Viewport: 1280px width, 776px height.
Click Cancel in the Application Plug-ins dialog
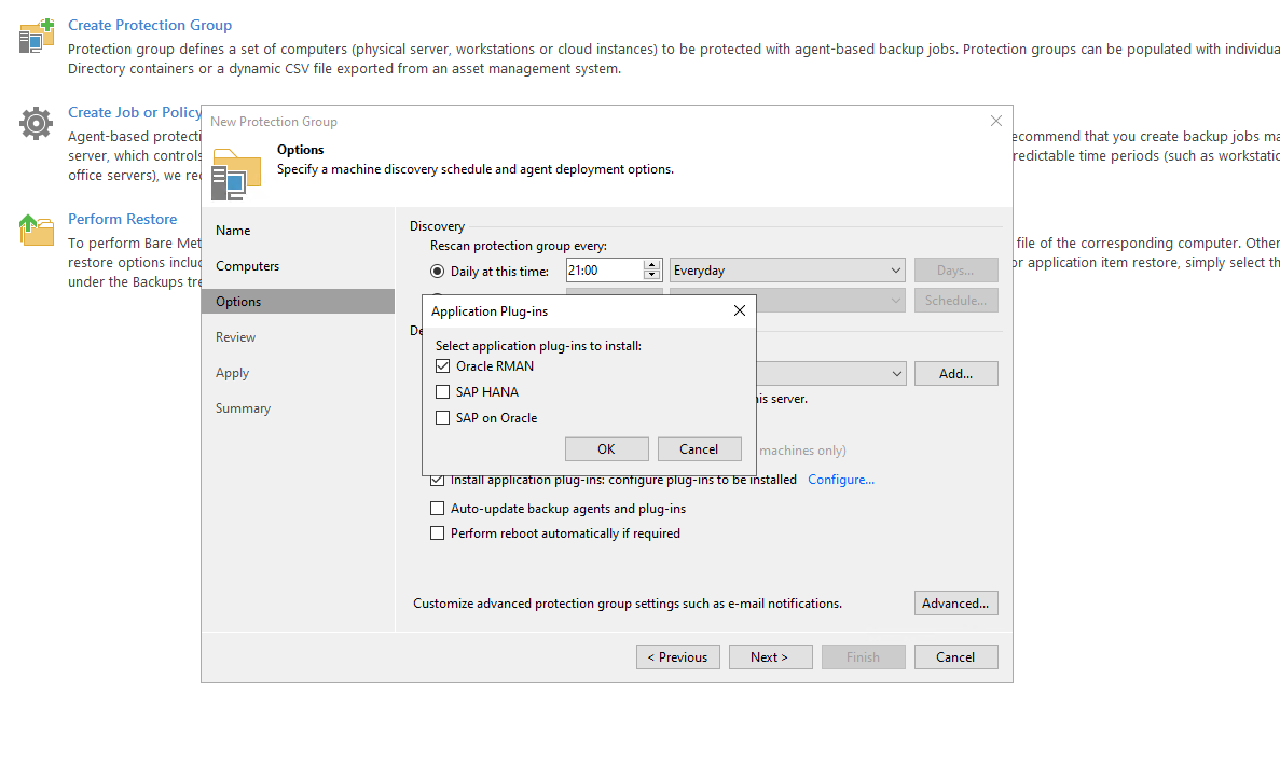(699, 449)
